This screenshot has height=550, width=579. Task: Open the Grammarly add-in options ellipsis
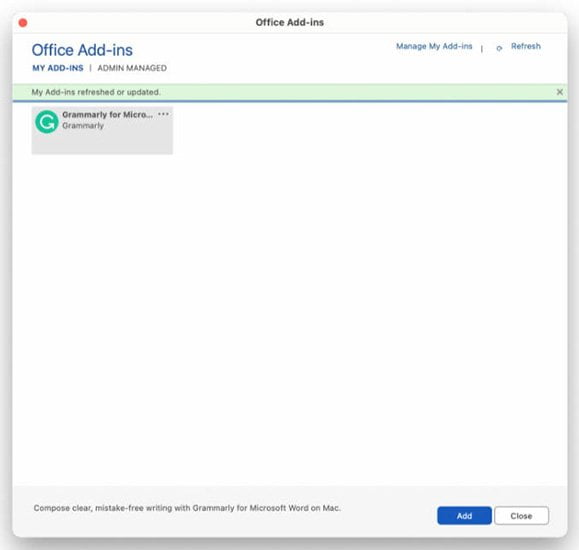tap(163, 114)
